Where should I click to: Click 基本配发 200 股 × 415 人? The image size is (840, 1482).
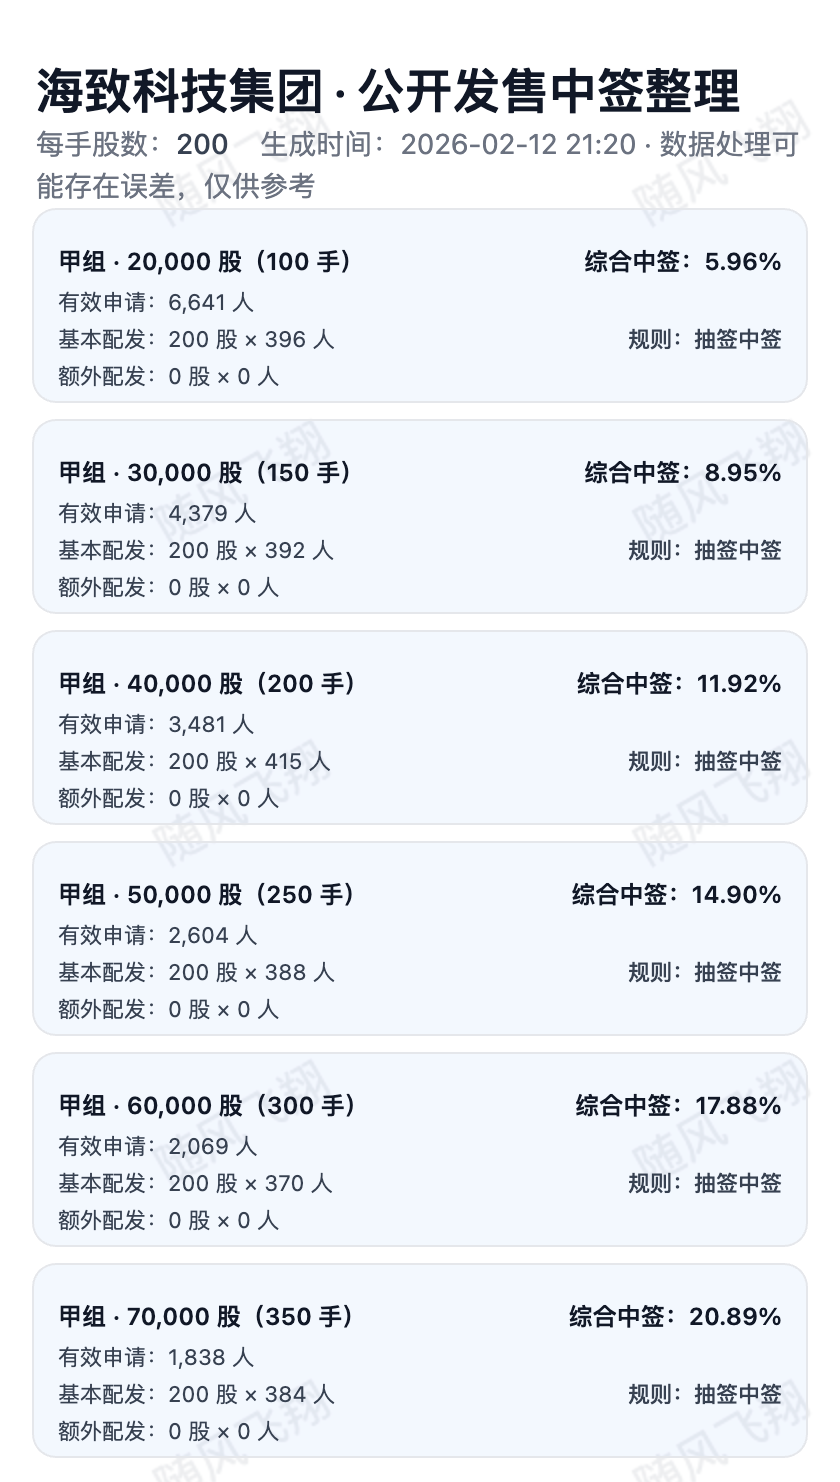coord(194,762)
